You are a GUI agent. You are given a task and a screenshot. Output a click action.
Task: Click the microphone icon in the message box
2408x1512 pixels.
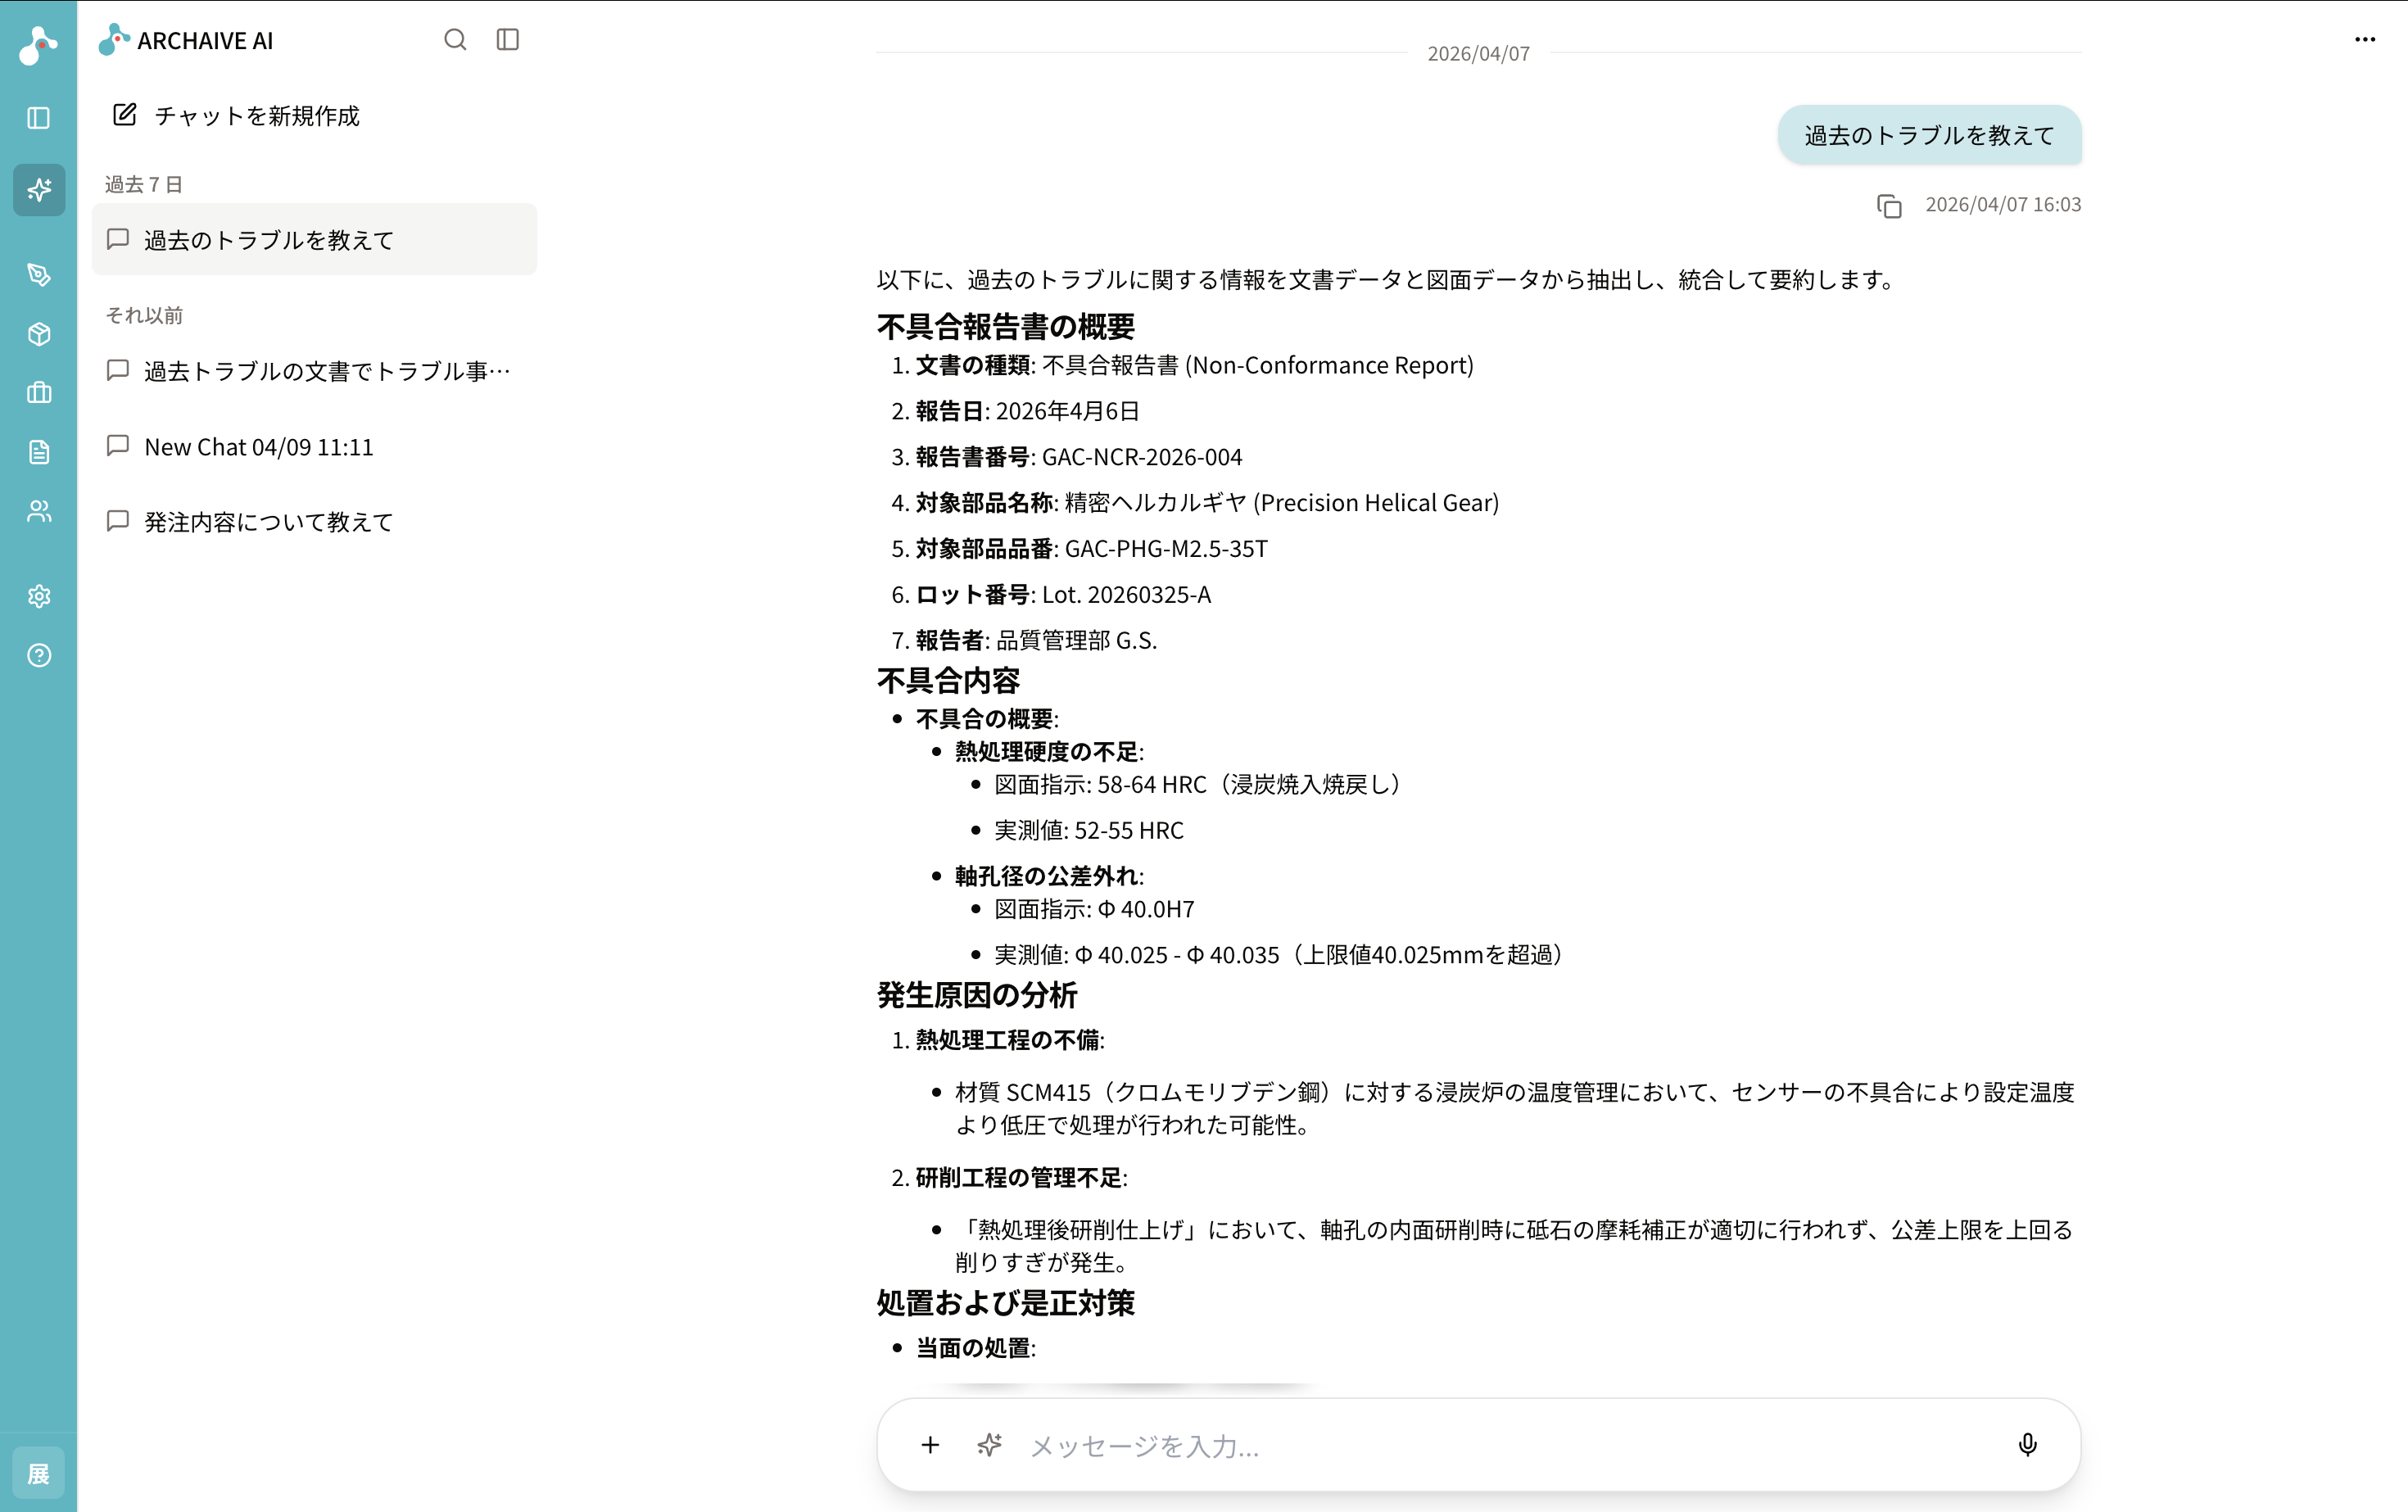coord(2027,1445)
